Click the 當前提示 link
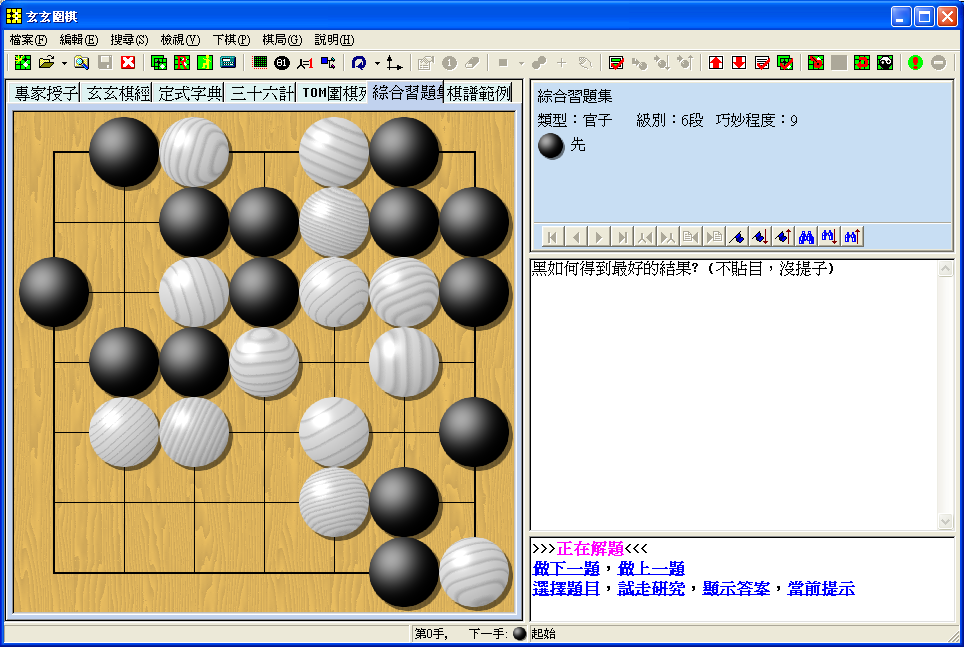Image resolution: width=964 pixels, height=647 pixels. pyautogui.click(x=821, y=589)
